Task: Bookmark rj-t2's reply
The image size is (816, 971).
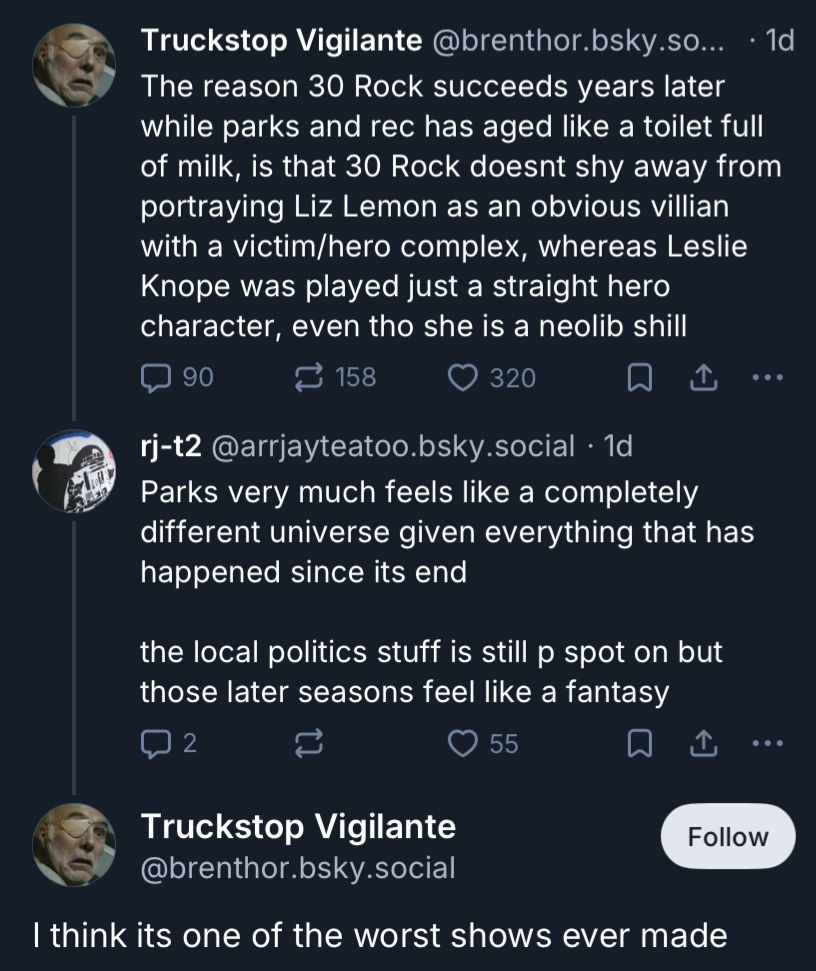Action: point(637,743)
